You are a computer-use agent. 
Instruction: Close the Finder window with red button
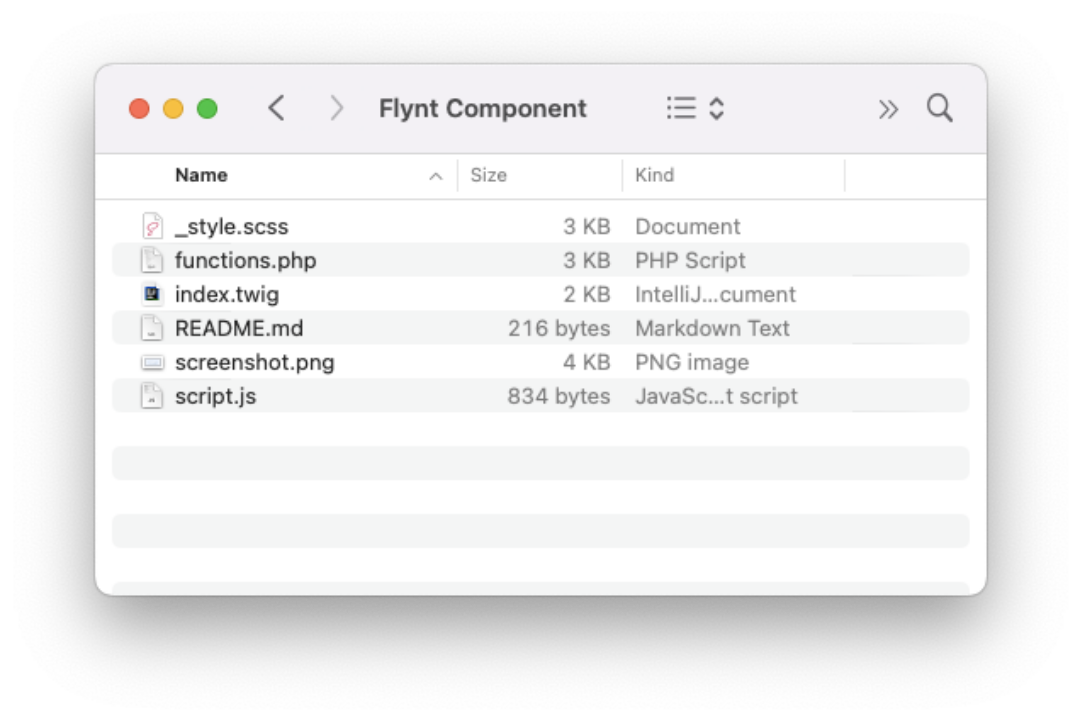(139, 109)
